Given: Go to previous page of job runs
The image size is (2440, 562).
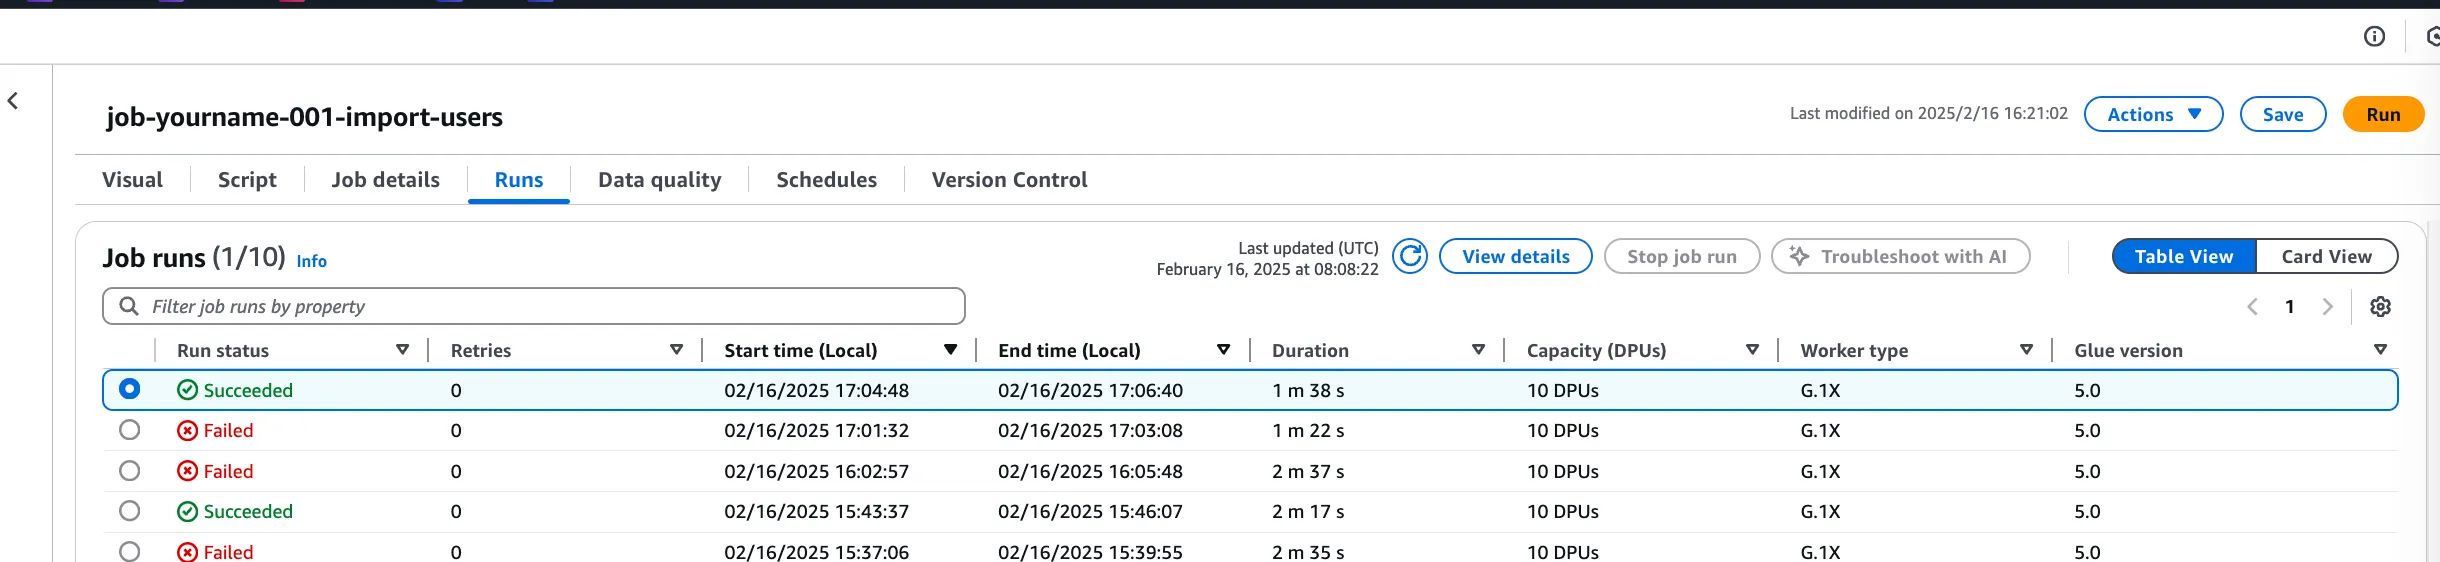Looking at the screenshot, I should point(2252,307).
